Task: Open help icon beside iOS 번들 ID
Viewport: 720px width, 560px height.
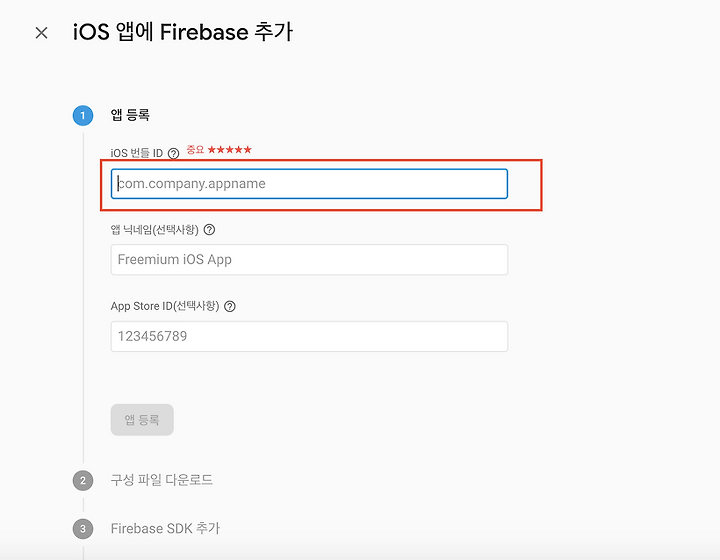Action: tap(173, 153)
